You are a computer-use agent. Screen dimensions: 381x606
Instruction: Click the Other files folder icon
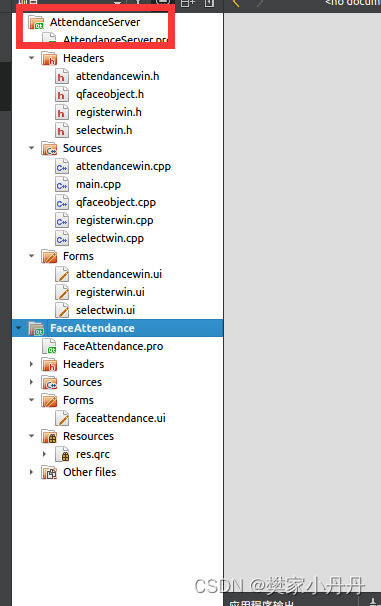[x=49, y=472]
